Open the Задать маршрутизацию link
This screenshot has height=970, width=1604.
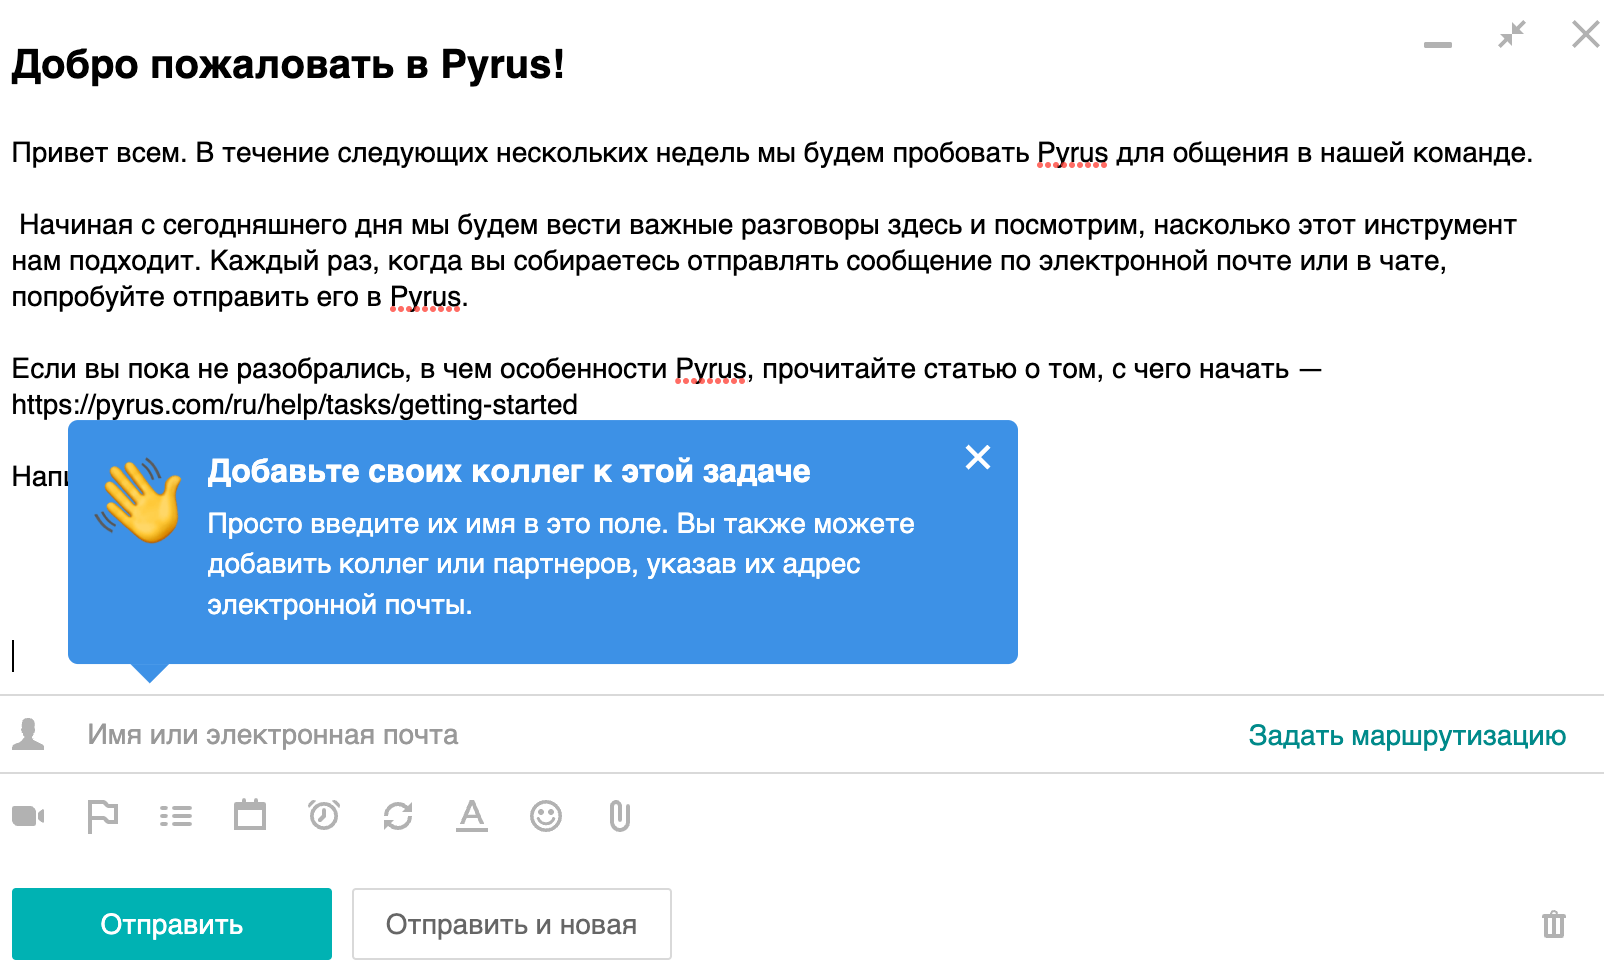(1407, 735)
